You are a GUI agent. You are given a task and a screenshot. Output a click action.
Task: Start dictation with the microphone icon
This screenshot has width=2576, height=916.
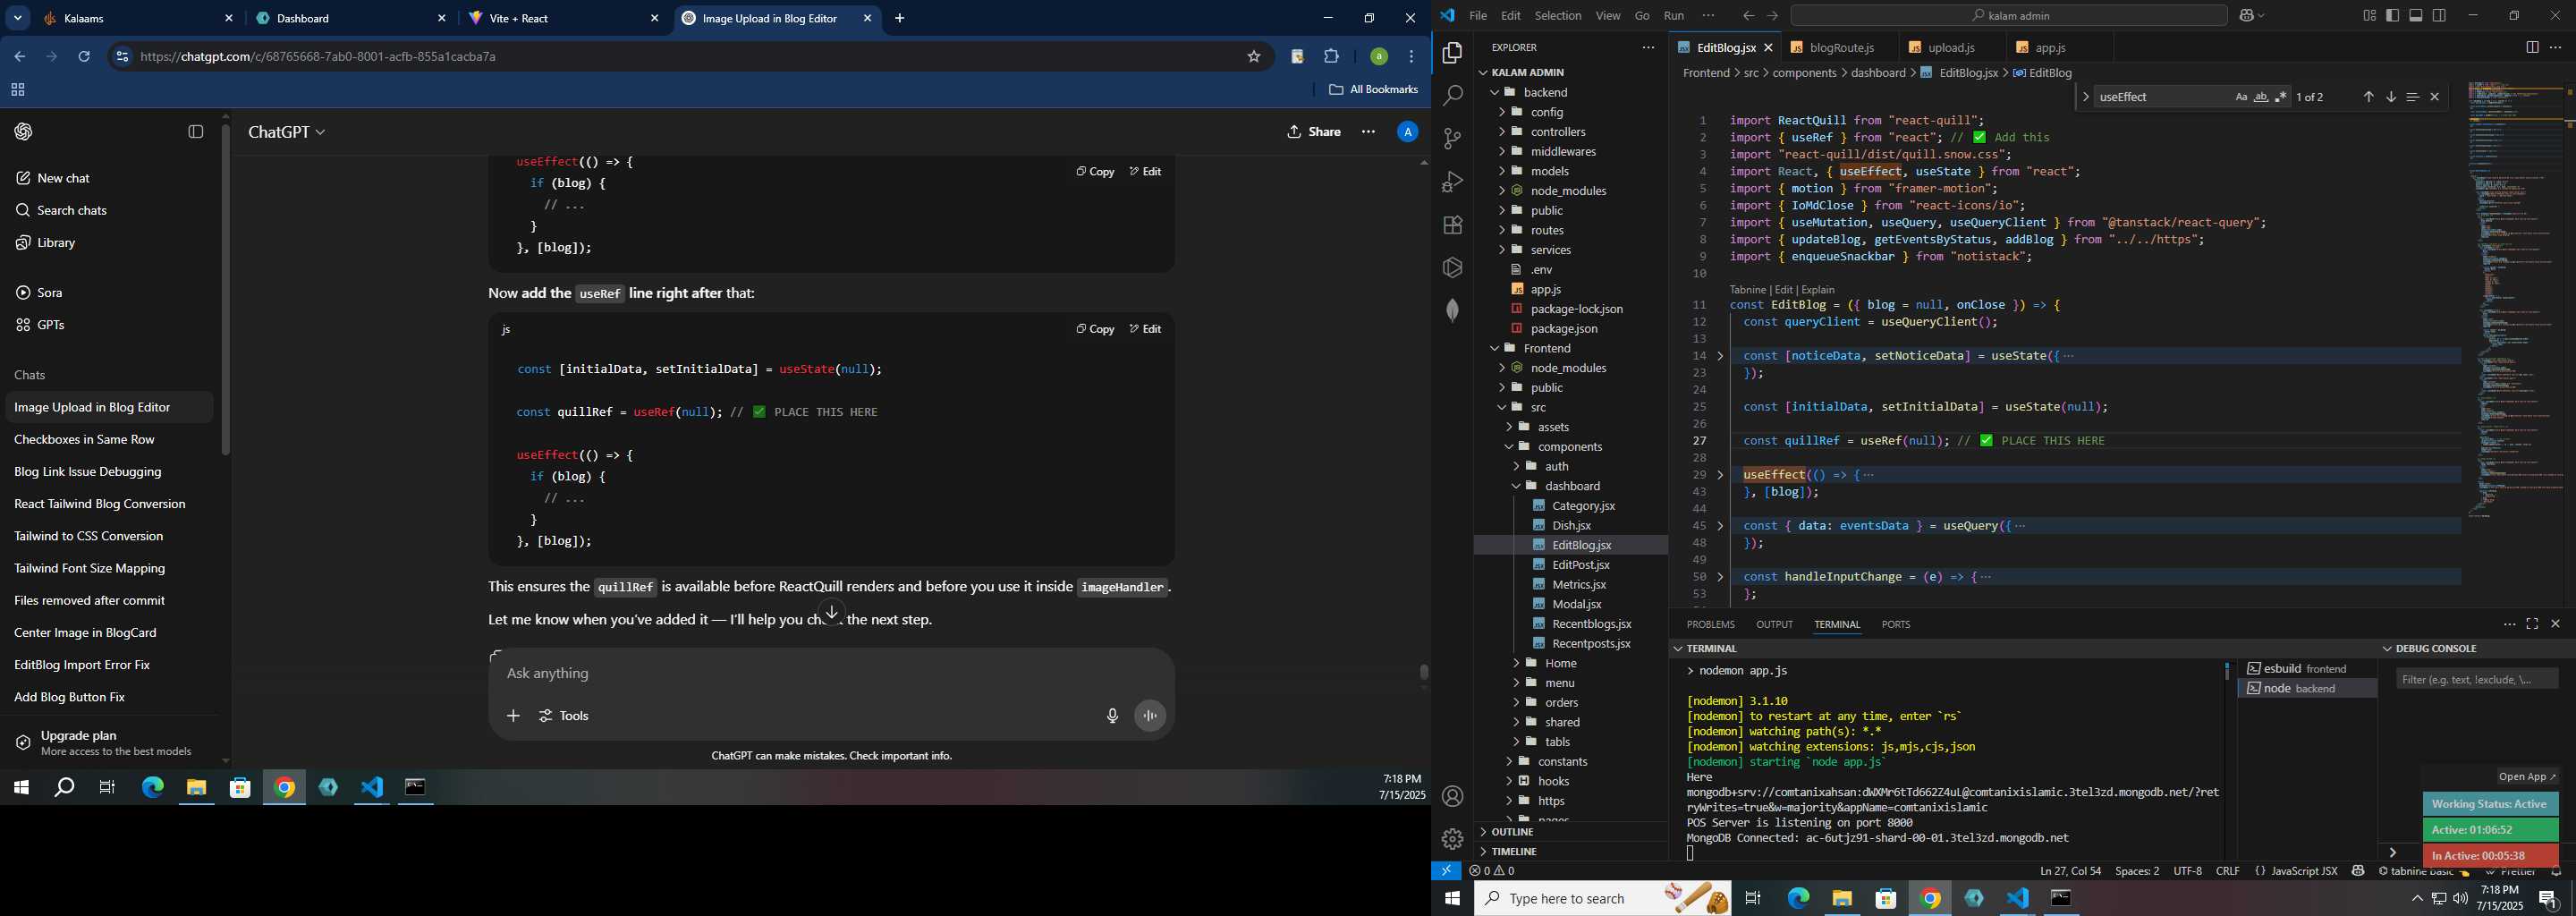pyautogui.click(x=1112, y=716)
